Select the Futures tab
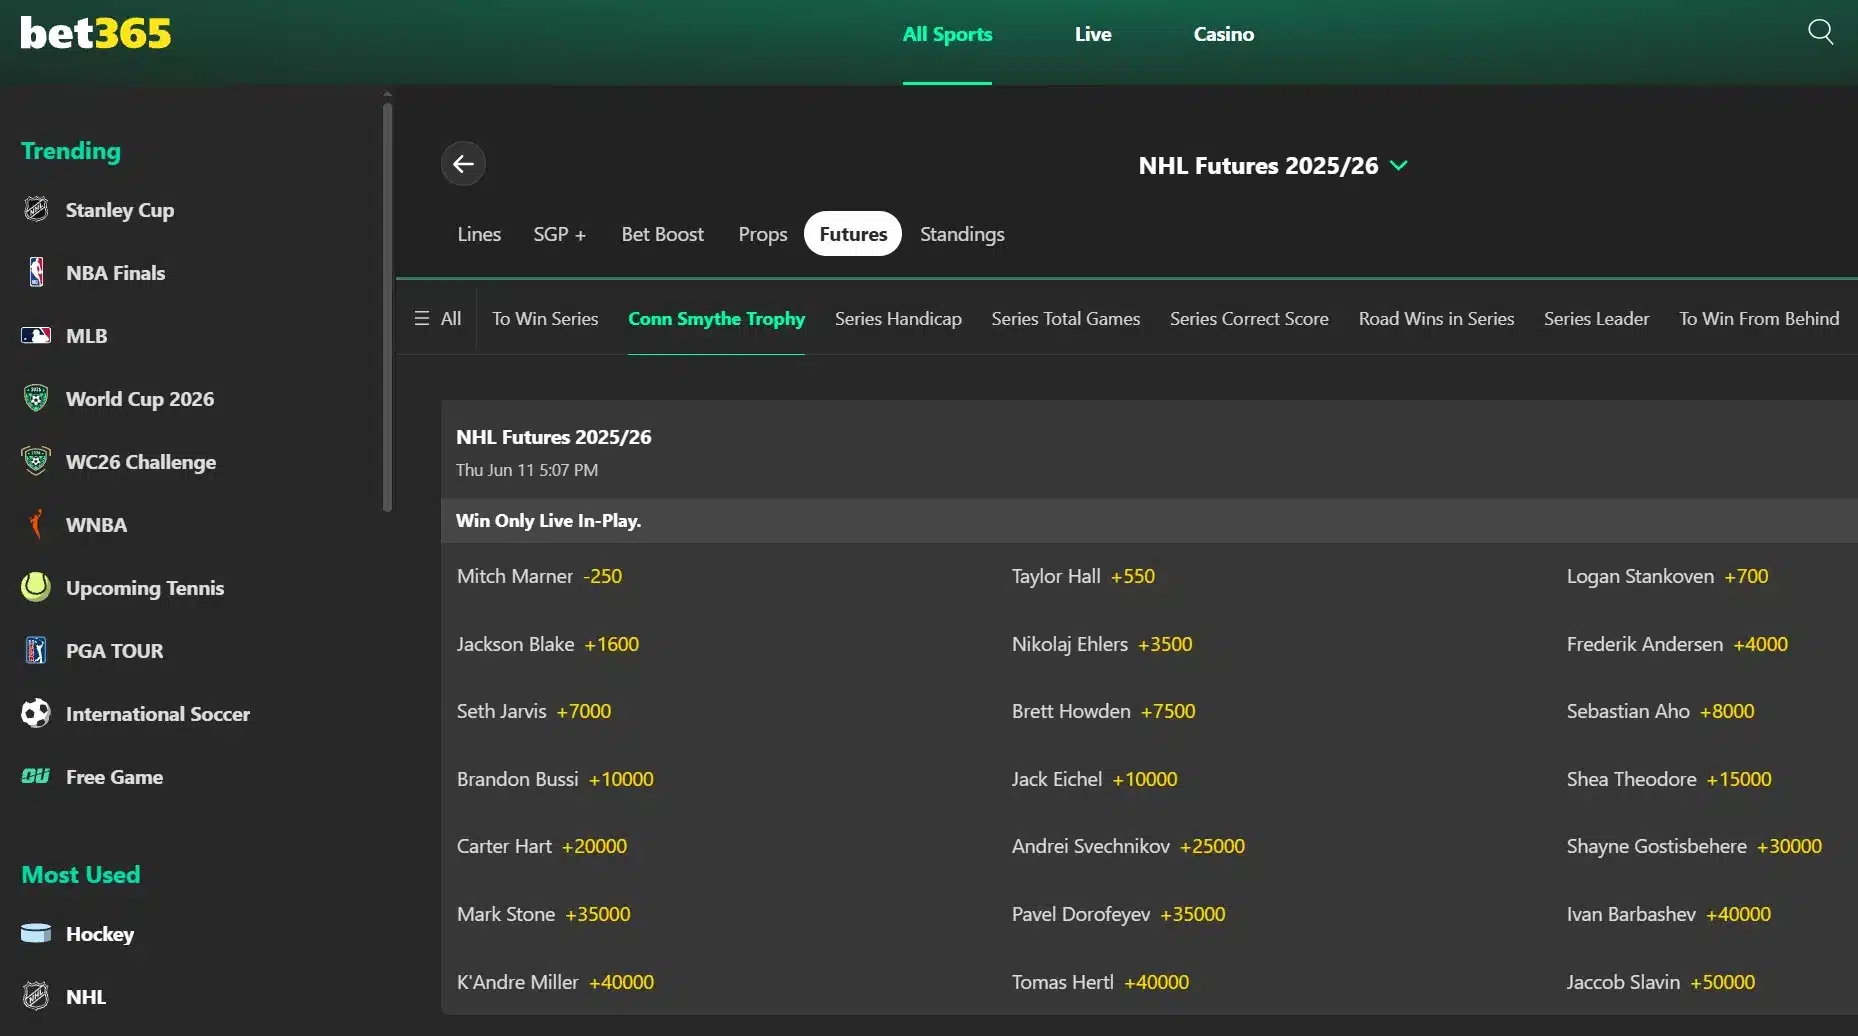 (853, 234)
